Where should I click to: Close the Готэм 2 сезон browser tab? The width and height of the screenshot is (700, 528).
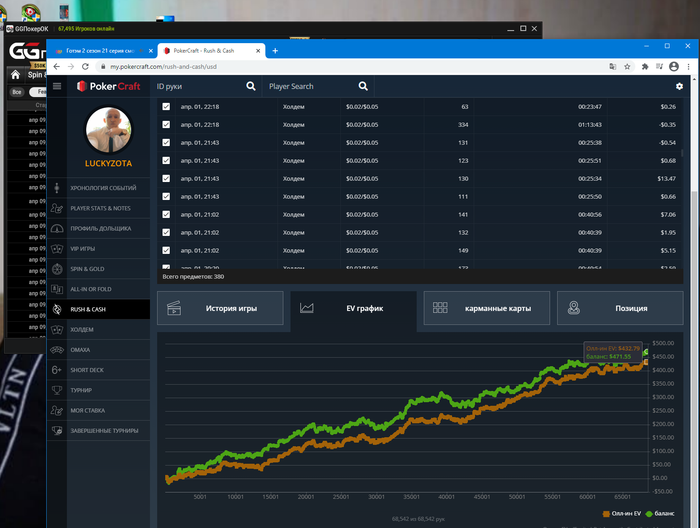coord(151,51)
